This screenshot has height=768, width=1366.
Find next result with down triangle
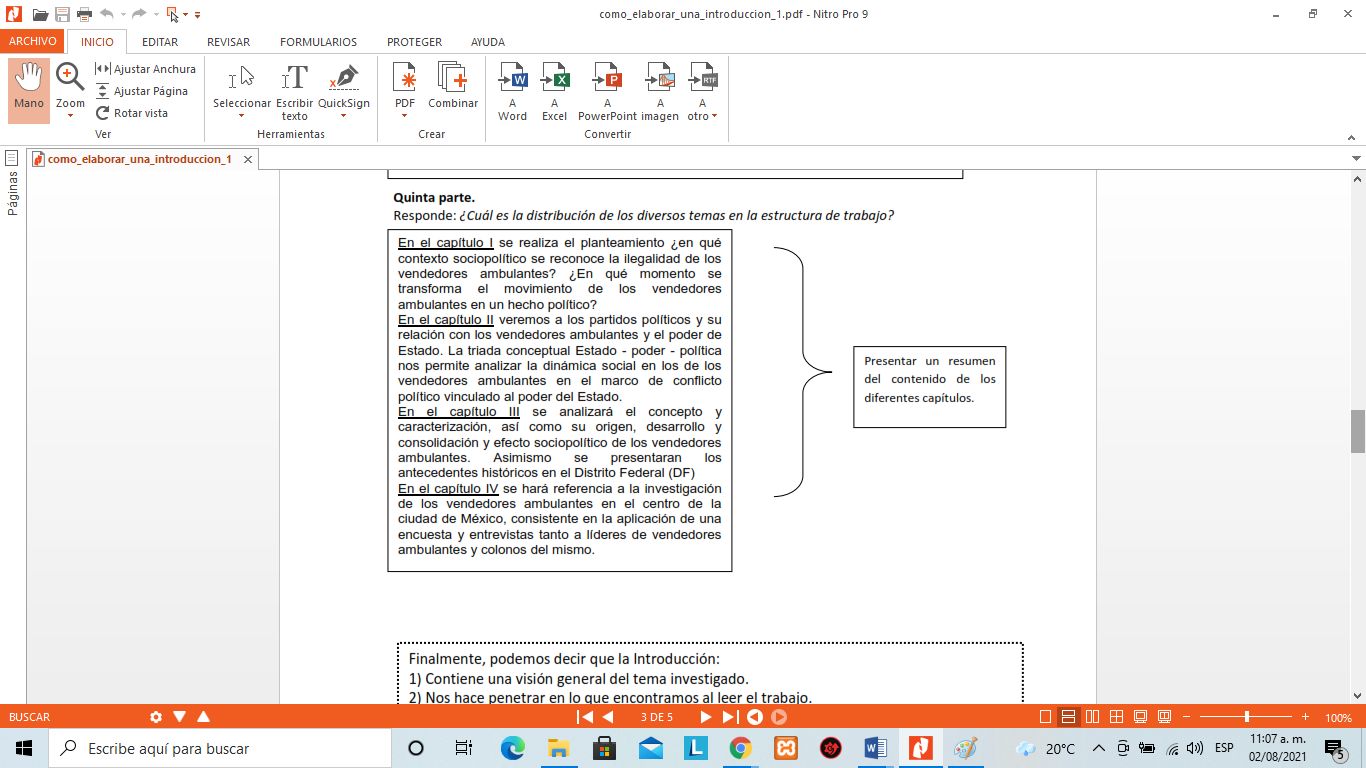[x=180, y=717]
